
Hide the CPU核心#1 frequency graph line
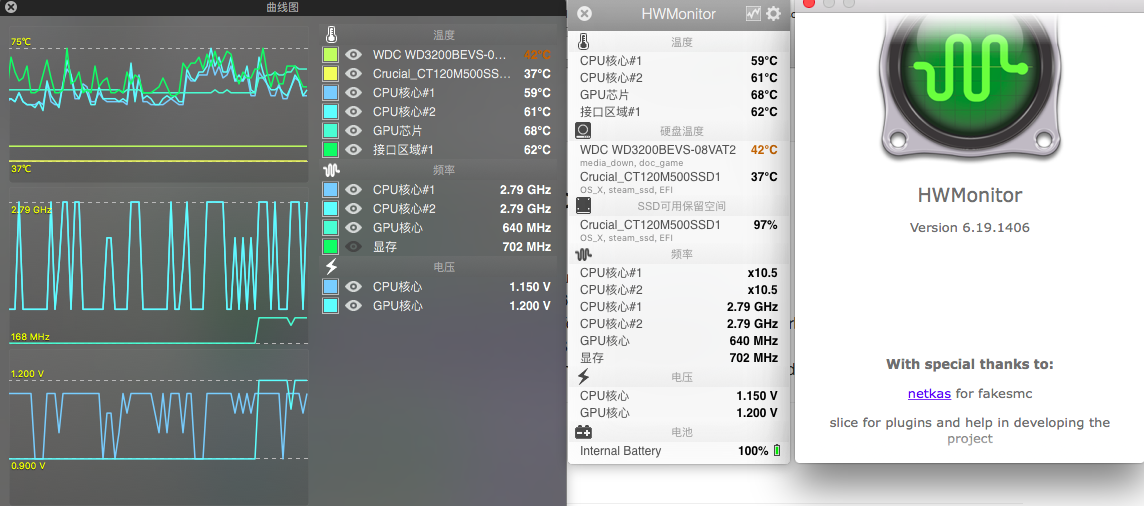pos(354,190)
